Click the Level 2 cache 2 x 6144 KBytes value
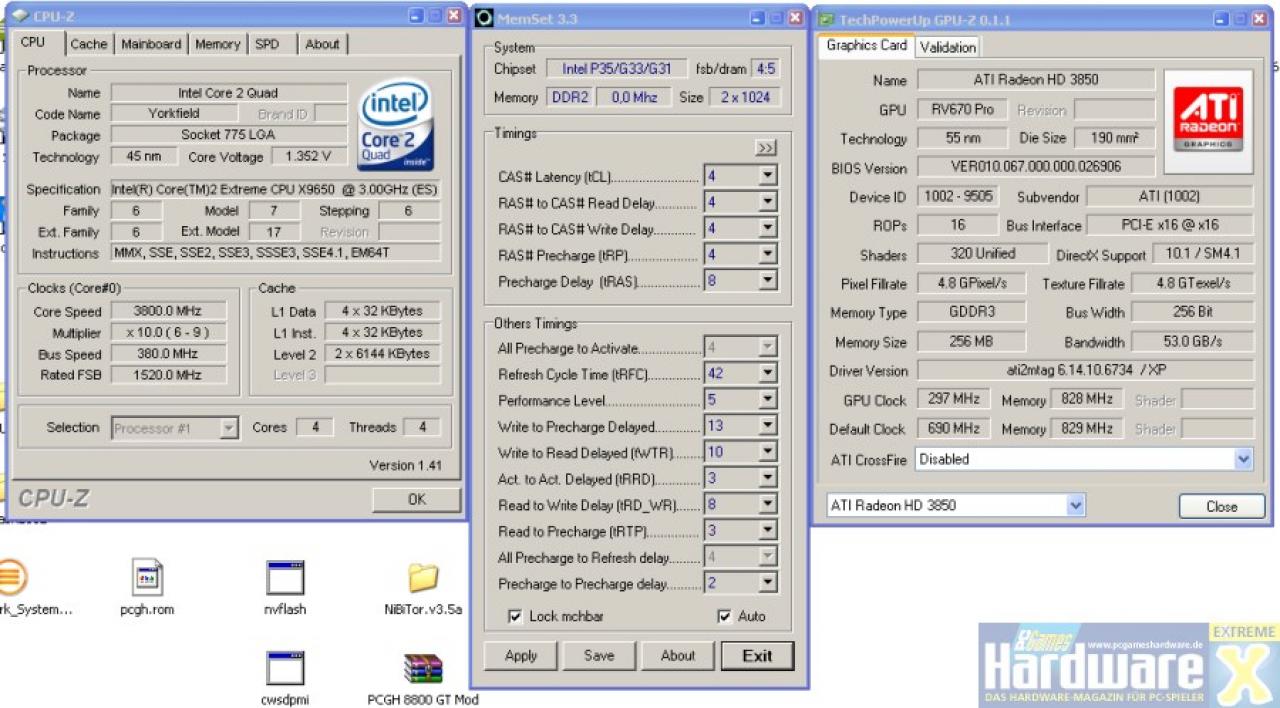The width and height of the screenshot is (1280, 708). [x=382, y=354]
